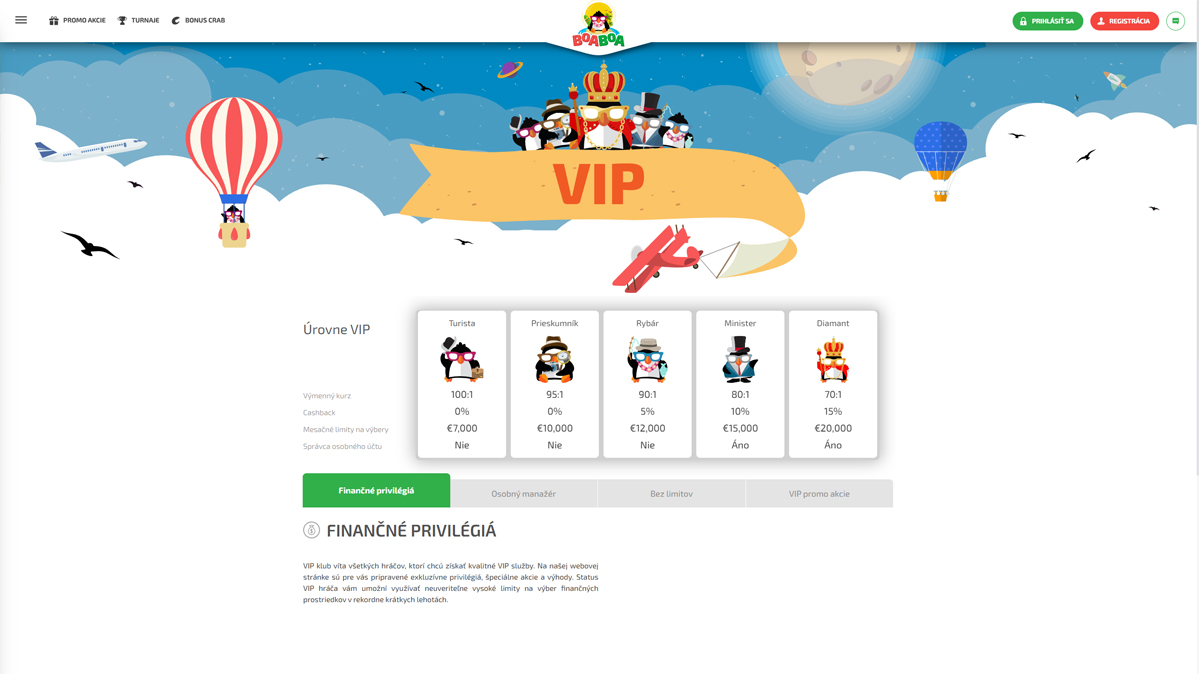
Task: Select the Finančné privilégiá tab
Action: click(376, 491)
